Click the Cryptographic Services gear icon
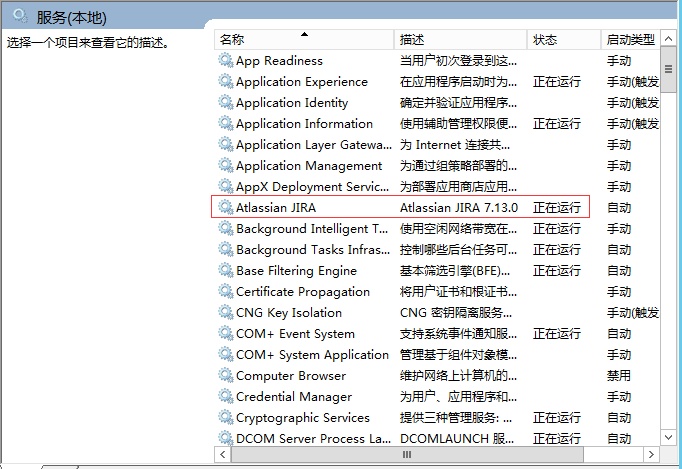This screenshot has width=682, height=469. tap(226, 418)
